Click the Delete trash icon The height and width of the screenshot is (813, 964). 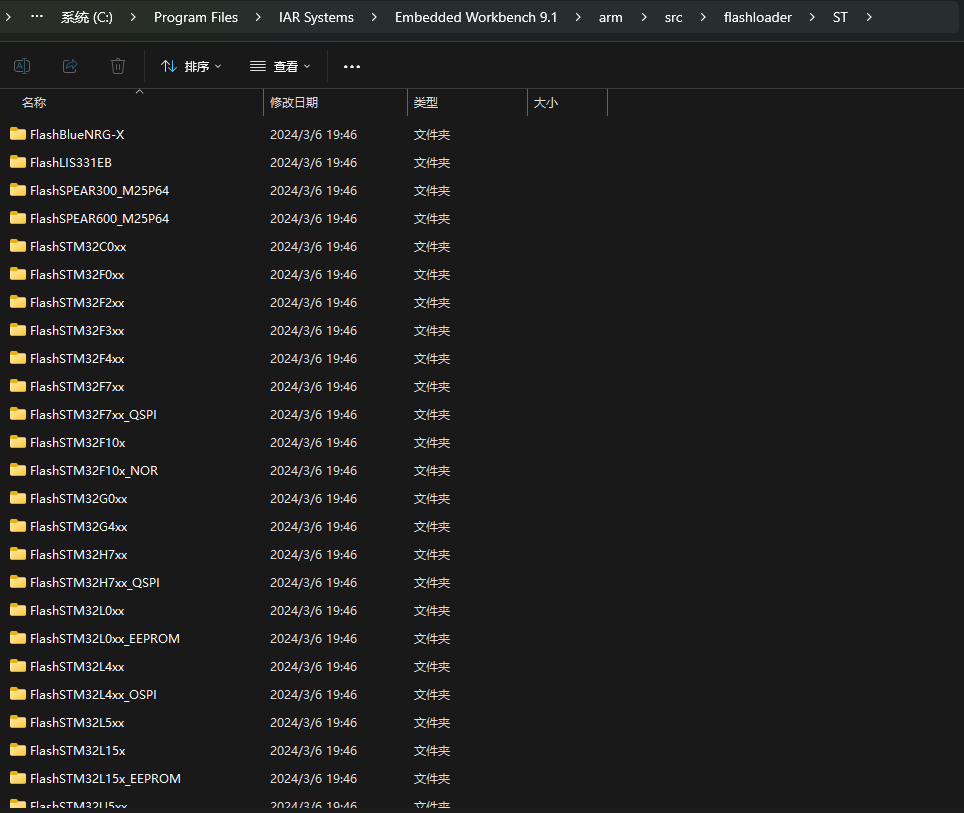click(x=118, y=66)
